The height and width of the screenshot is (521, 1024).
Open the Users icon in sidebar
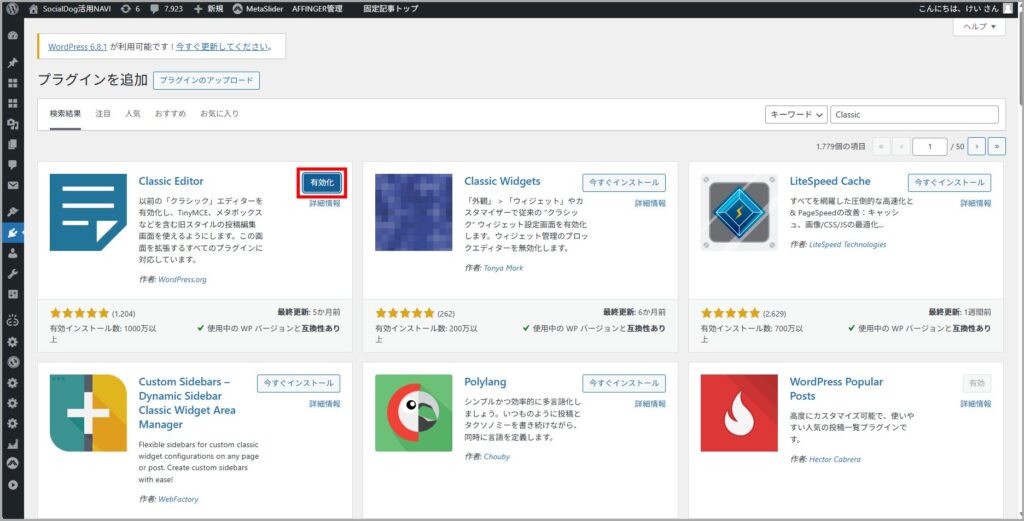(x=13, y=253)
